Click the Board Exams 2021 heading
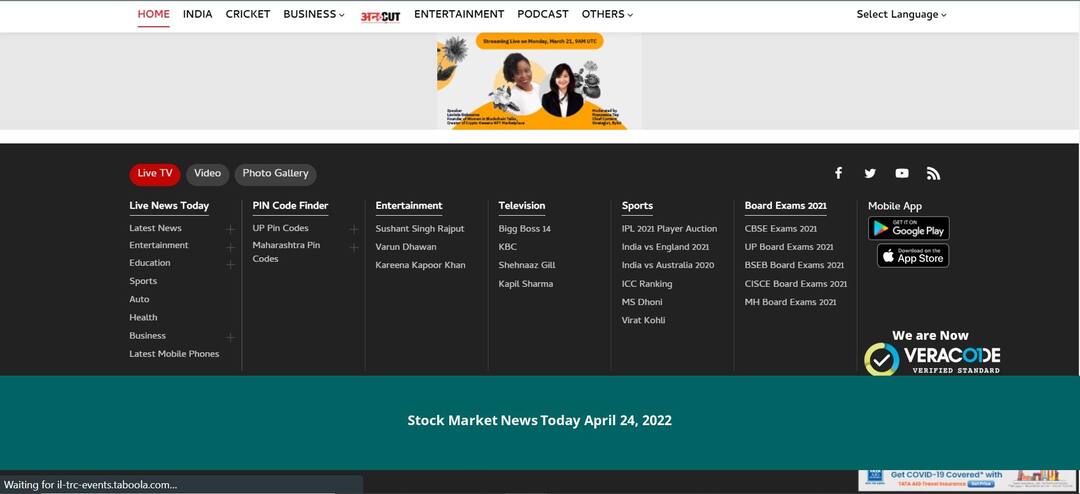1080x494 pixels. 786,205
